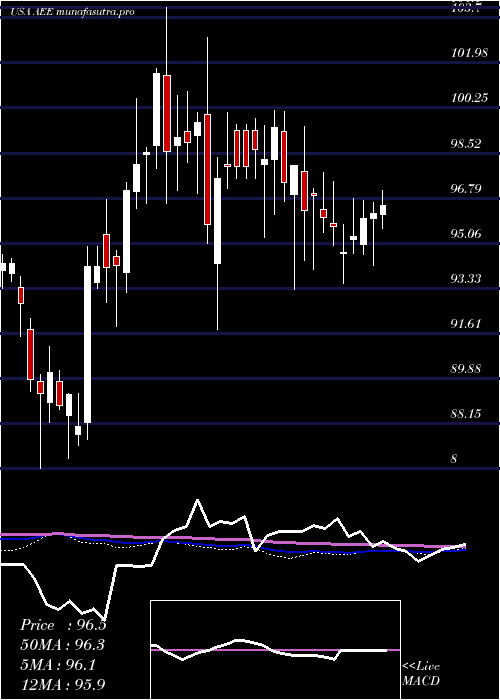Click the 100.25 price axis label
This screenshot has height=700, width=500.
pyautogui.click(x=469, y=98)
